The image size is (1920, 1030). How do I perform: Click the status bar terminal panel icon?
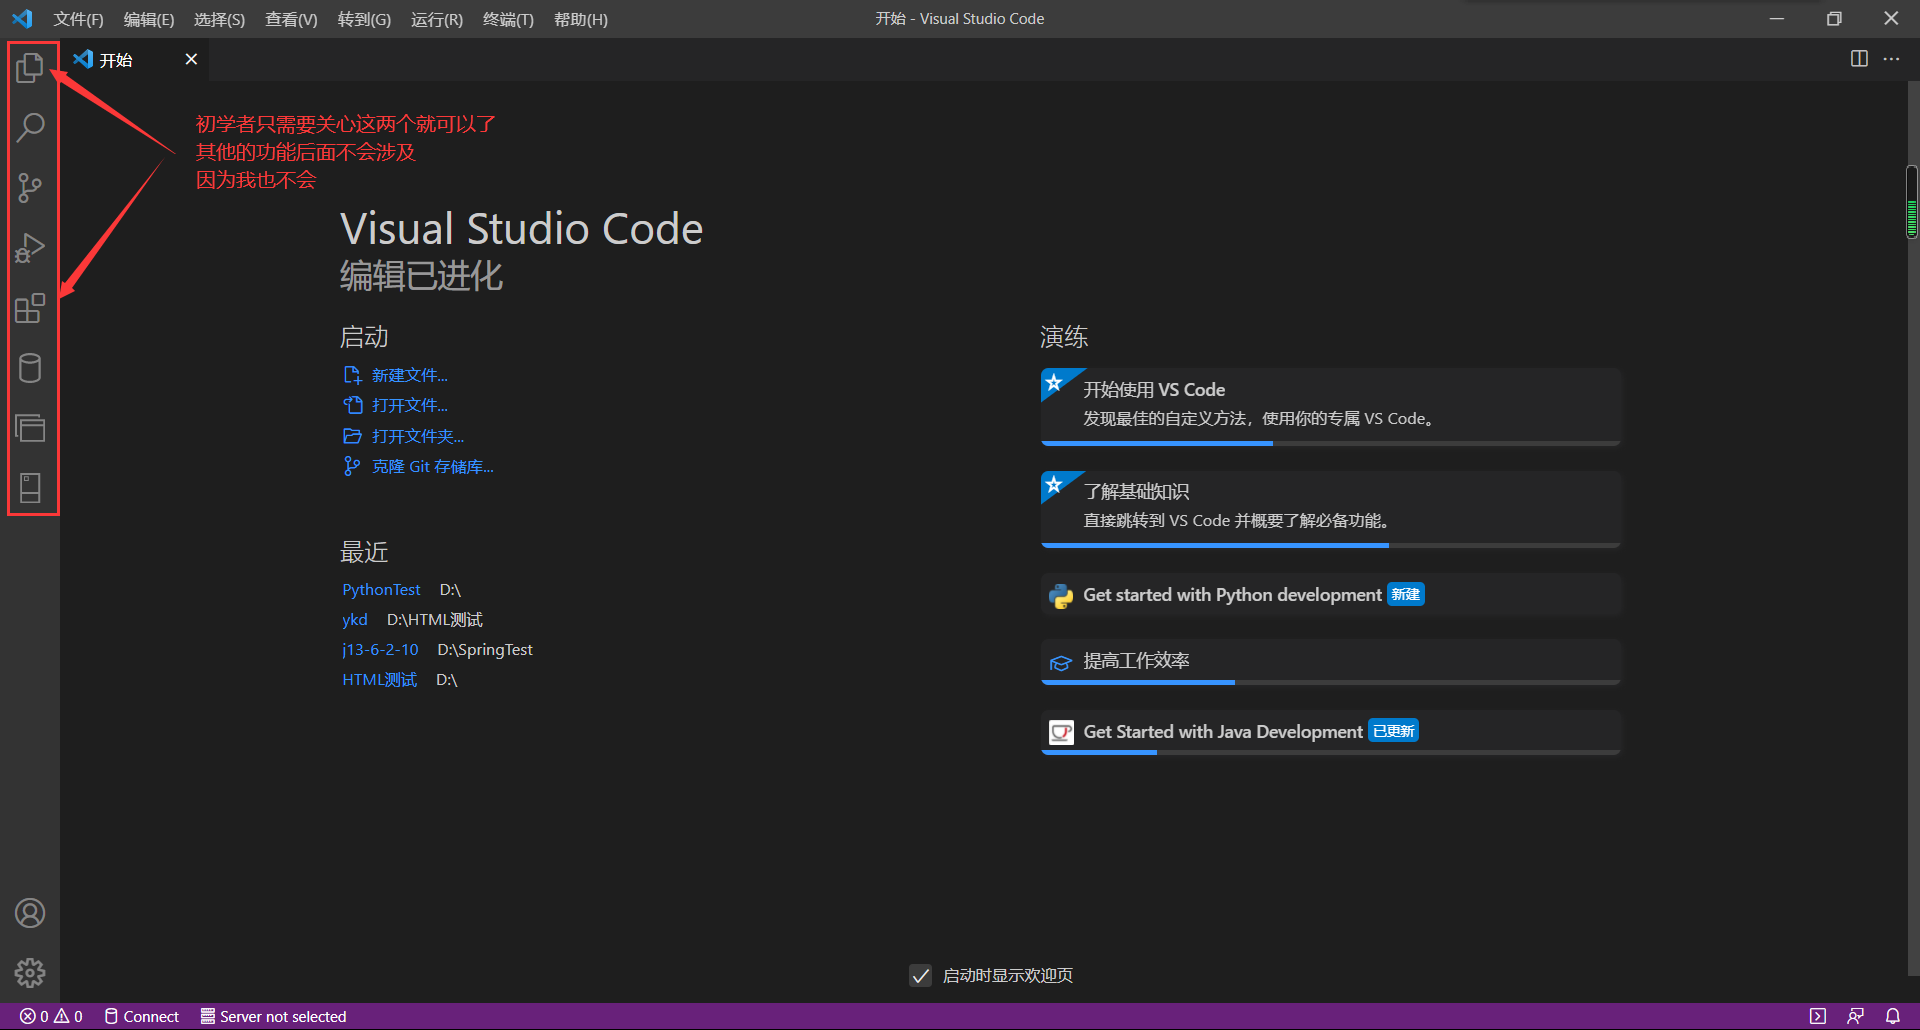coord(1818,1016)
